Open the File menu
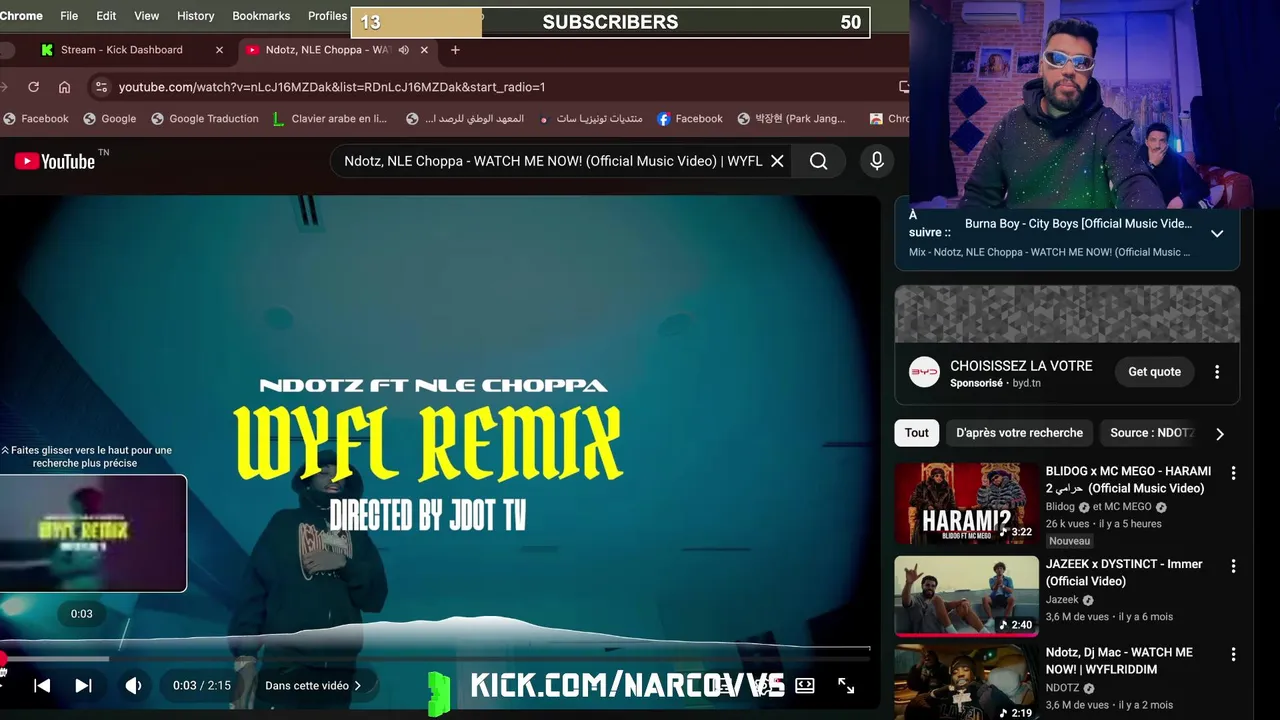The width and height of the screenshot is (1280, 720). coord(69,16)
